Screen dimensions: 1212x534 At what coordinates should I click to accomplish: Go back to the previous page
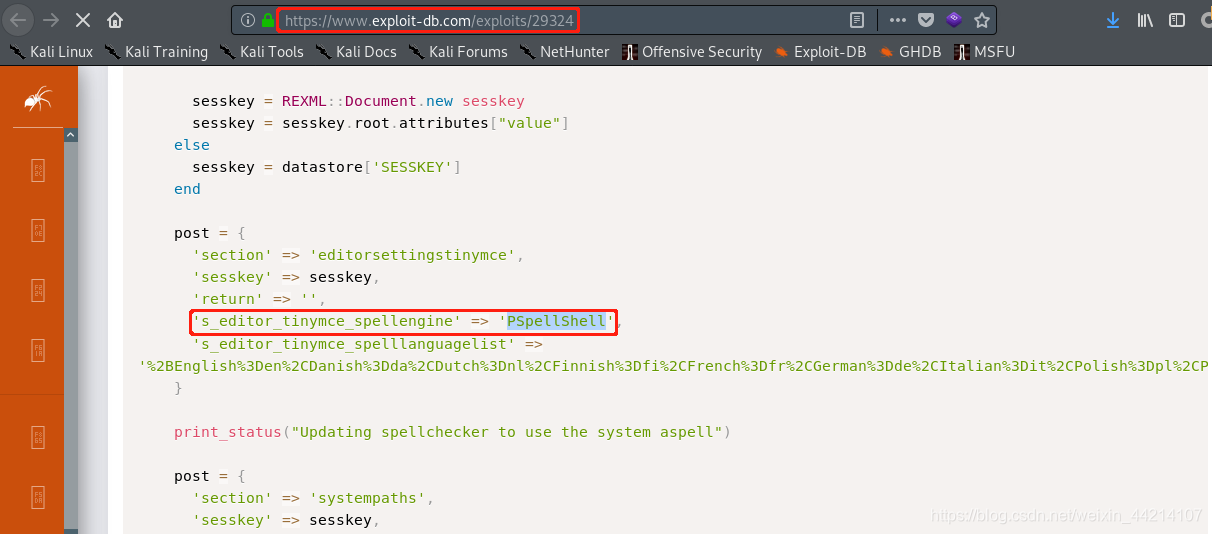pos(18,20)
